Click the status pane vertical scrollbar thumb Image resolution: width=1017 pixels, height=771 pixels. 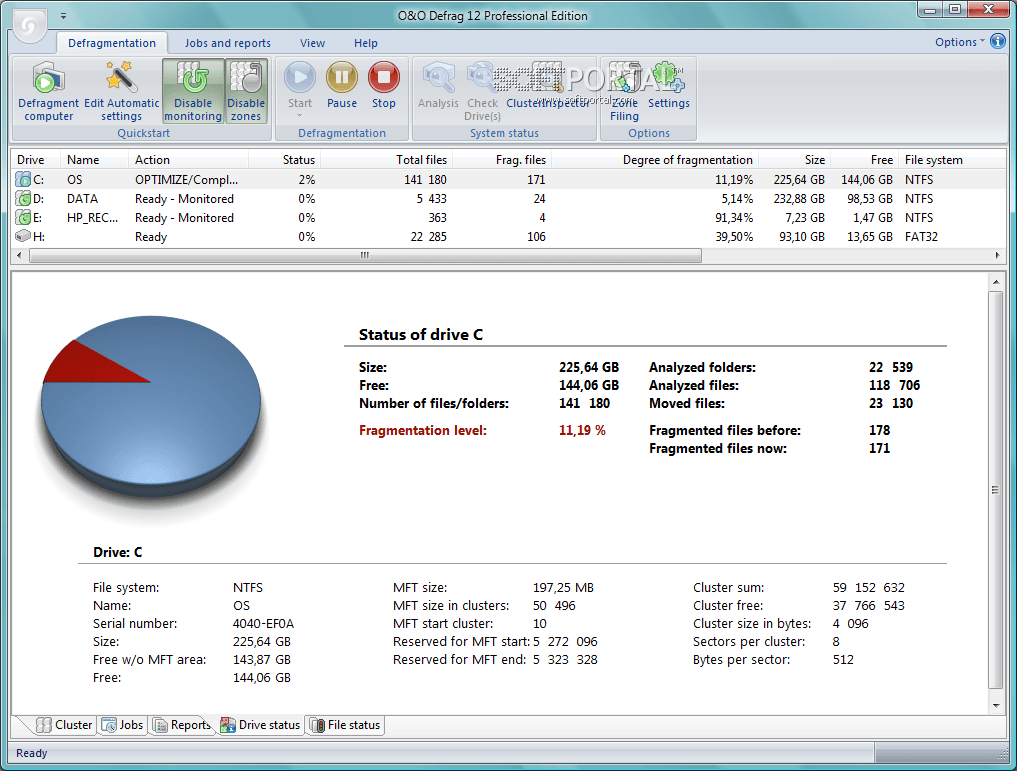coord(996,490)
